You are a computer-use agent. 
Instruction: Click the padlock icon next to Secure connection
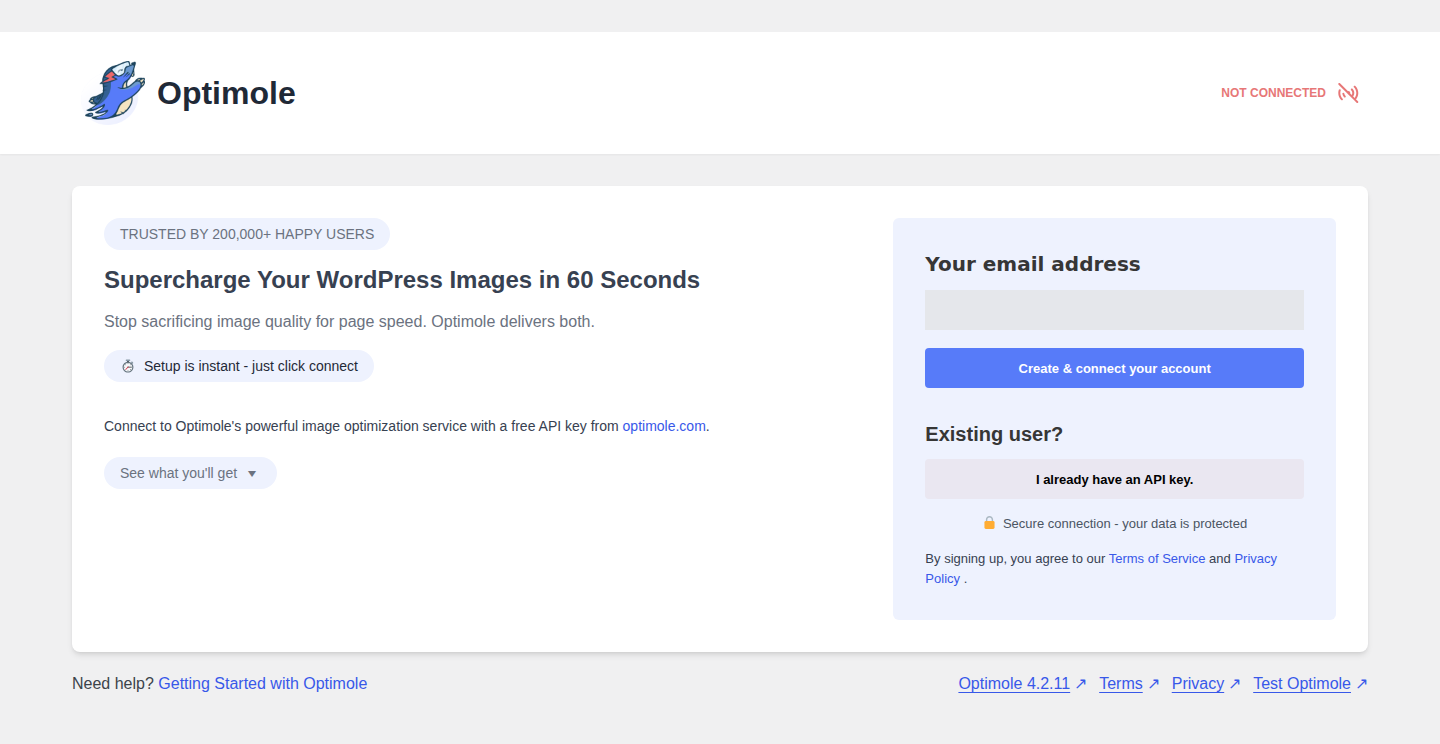989,523
